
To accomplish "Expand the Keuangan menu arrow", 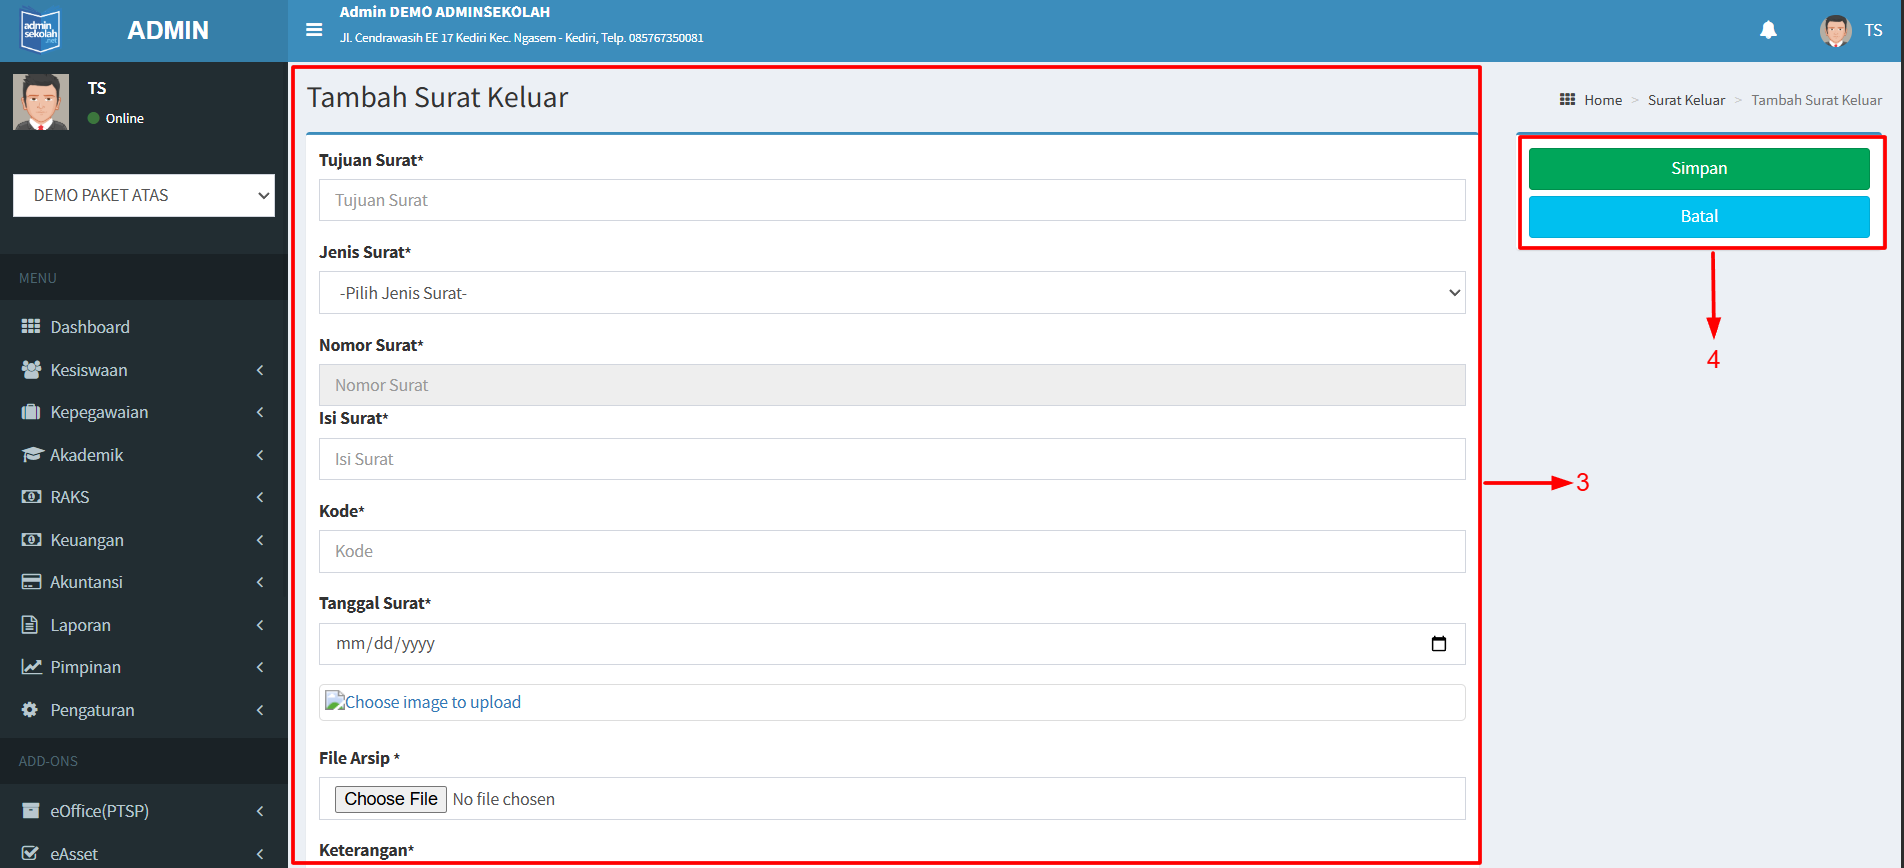I will click(260, 540).
